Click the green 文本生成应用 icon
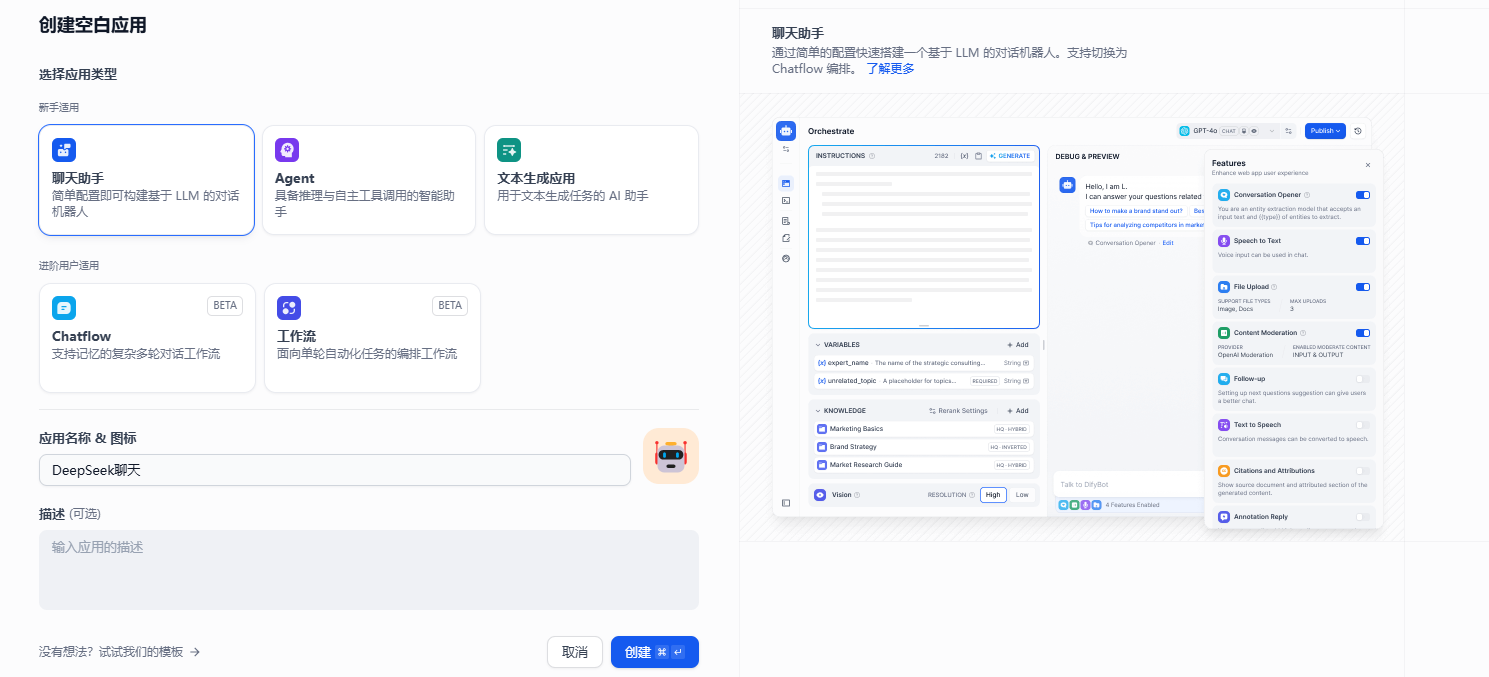This screenshot has width=1489, height=677. tap(509, 150)
